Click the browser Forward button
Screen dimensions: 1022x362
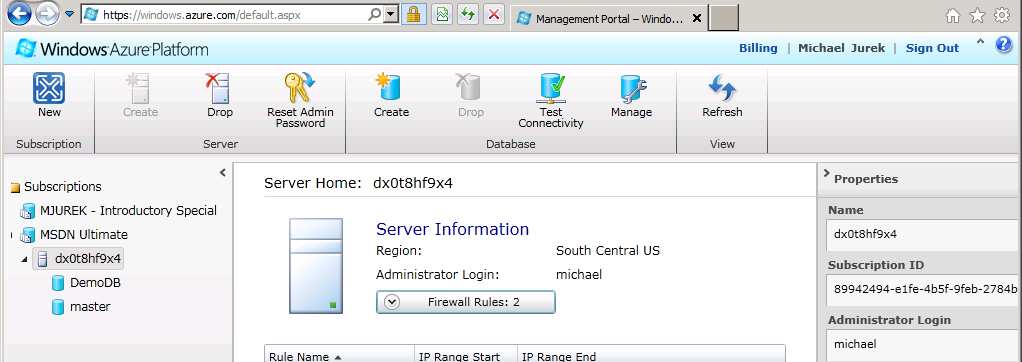48,14
